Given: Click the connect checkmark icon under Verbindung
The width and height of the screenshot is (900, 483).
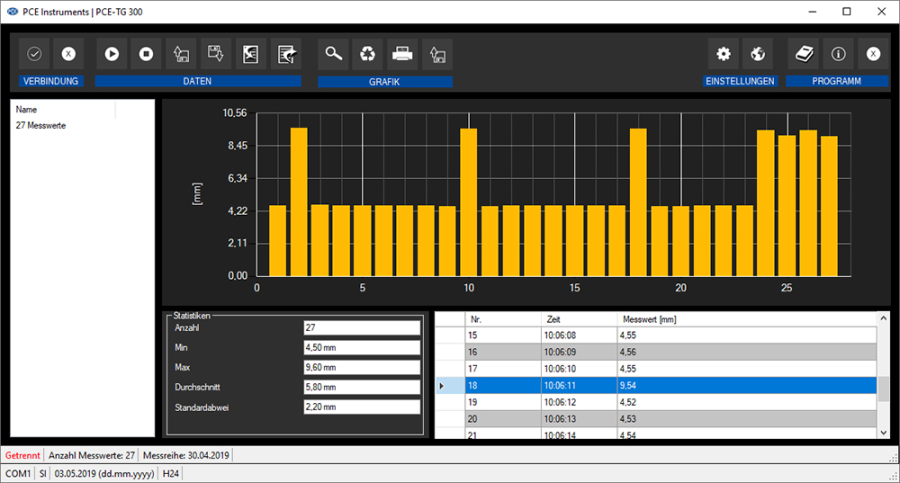Looking at the screenshot, I should click(34, 54).
